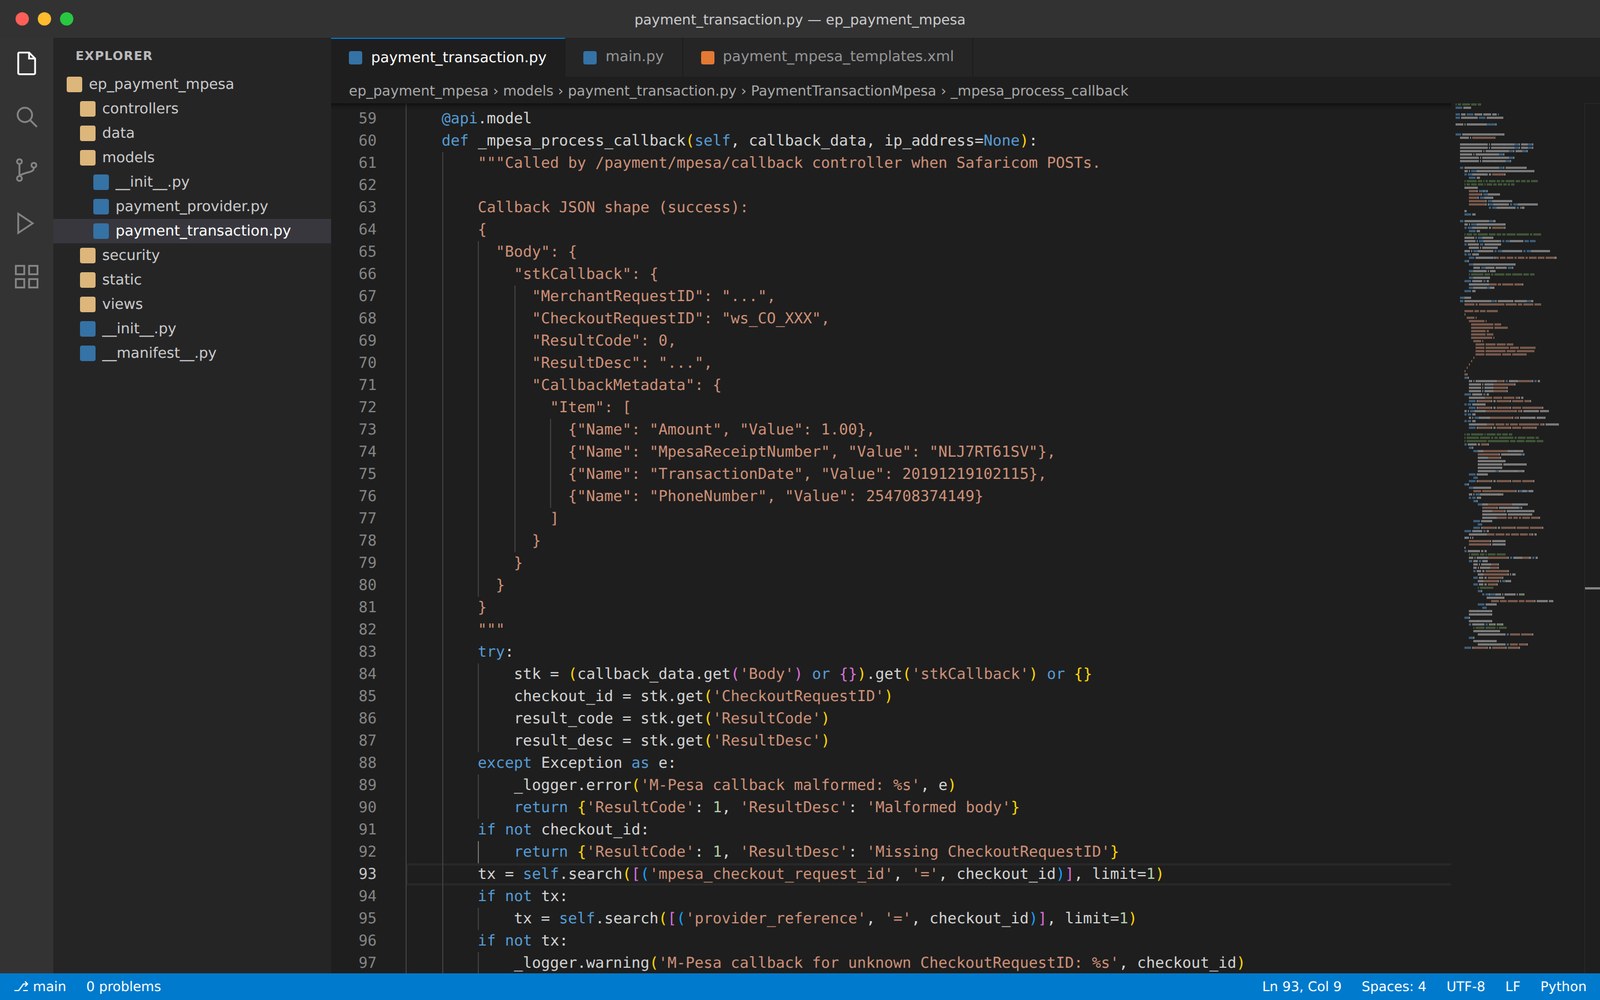Click line number 60 in gutter
This screenshot has height=1000, width=1600.
[x=367, y=141]
